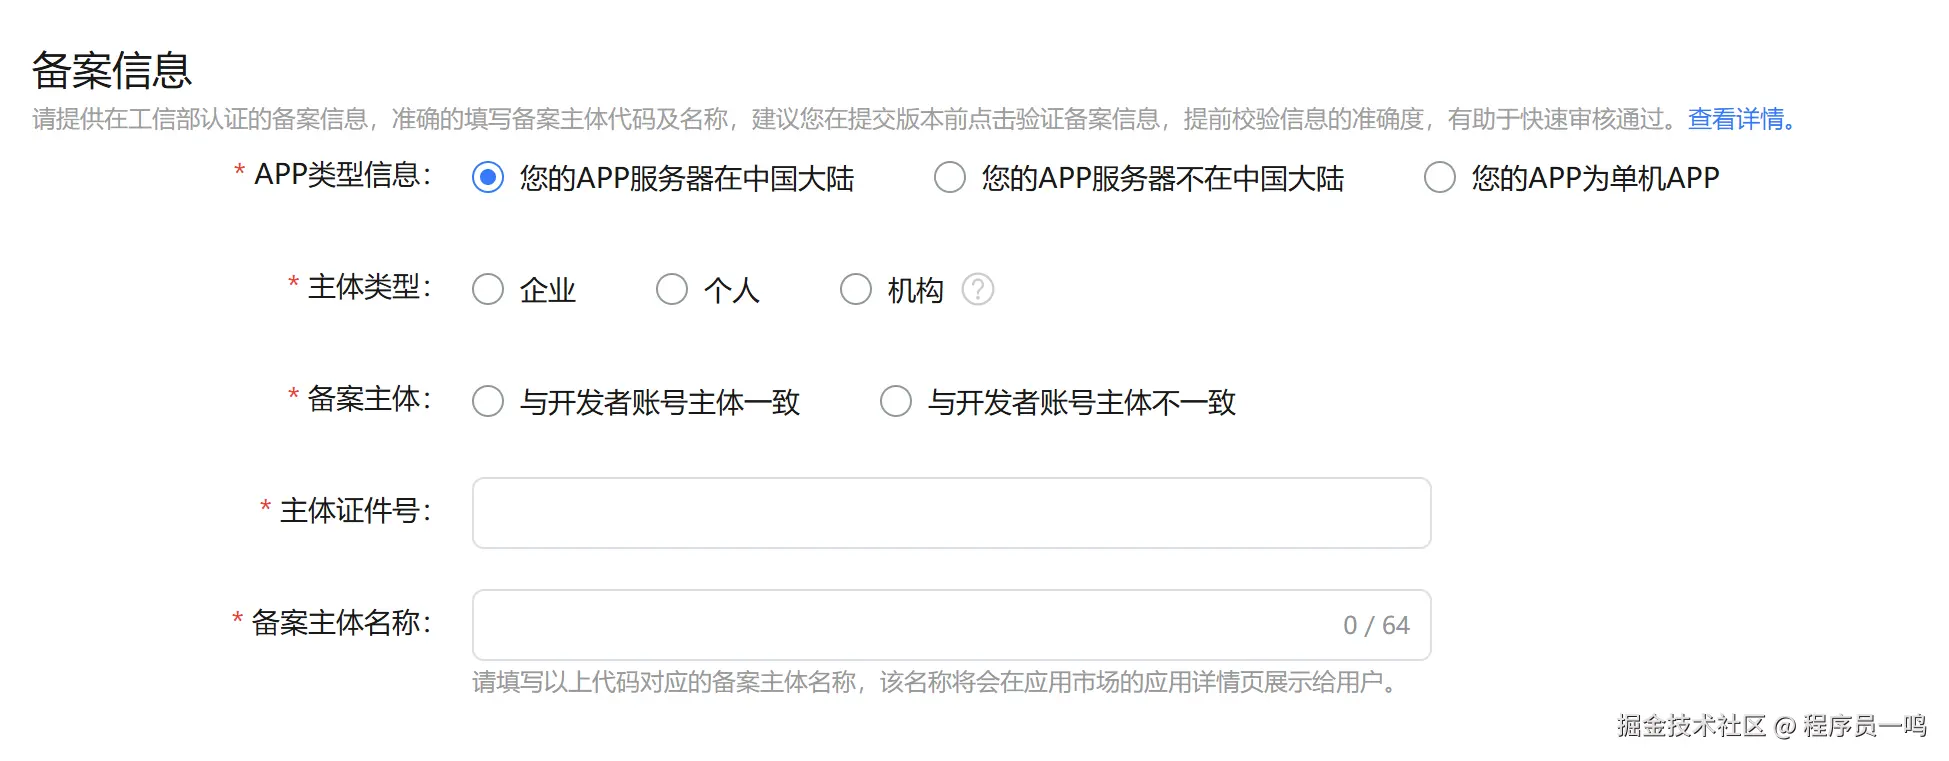Click the 备案信息 section heading
Screen dimensions: 1949x761
[112, 70]
